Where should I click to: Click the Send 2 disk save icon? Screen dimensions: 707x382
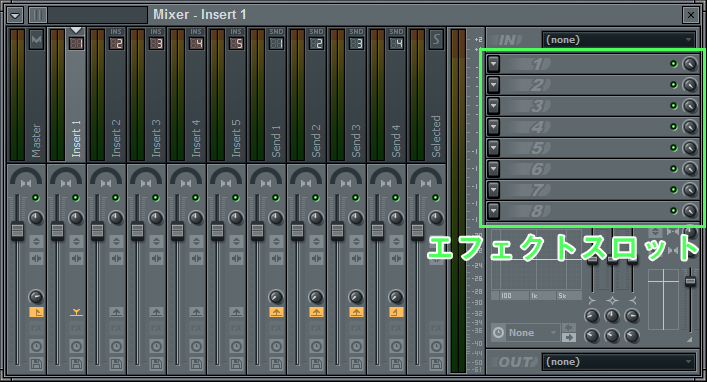[316, 364]
